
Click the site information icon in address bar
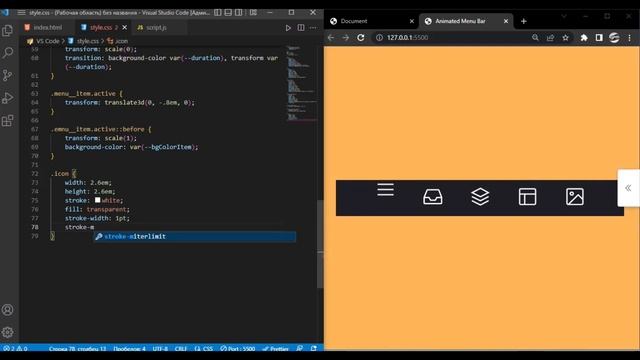[x=379, y=38]
